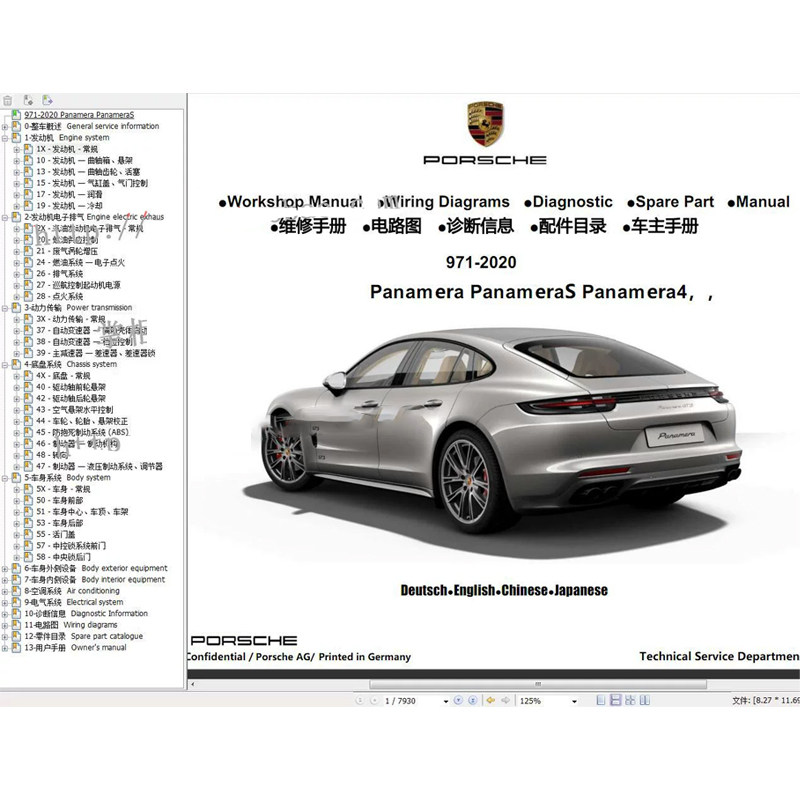Jump to the last page button

click(x=472, y=701)
